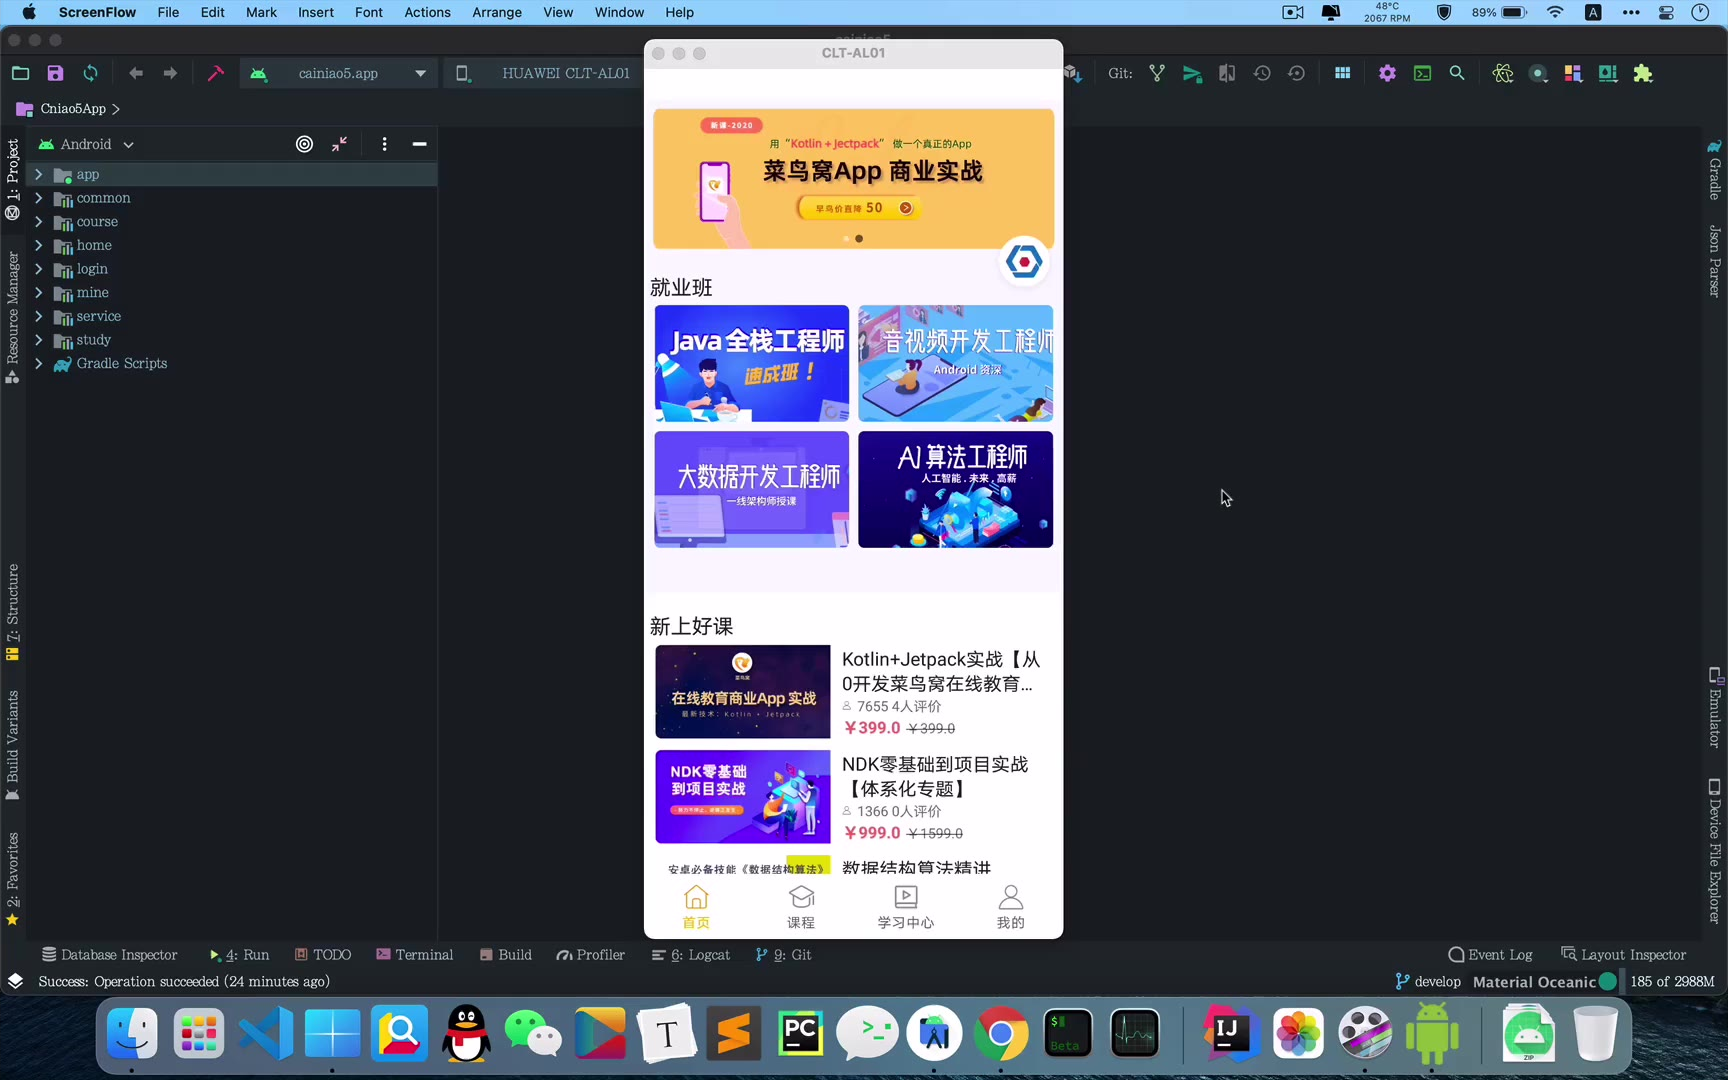1728x1080 pixels.
Task: Click the 185 of 2988M memory indicator
Action: tap(1672, 982)
